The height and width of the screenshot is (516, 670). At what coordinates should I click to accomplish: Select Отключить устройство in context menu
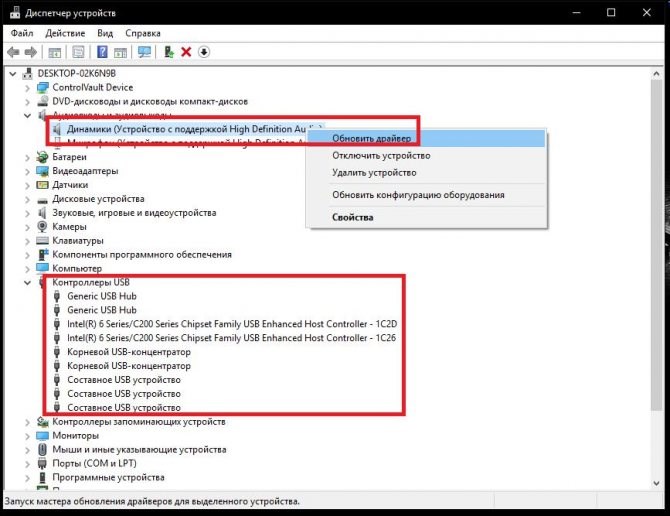[381, 156]
